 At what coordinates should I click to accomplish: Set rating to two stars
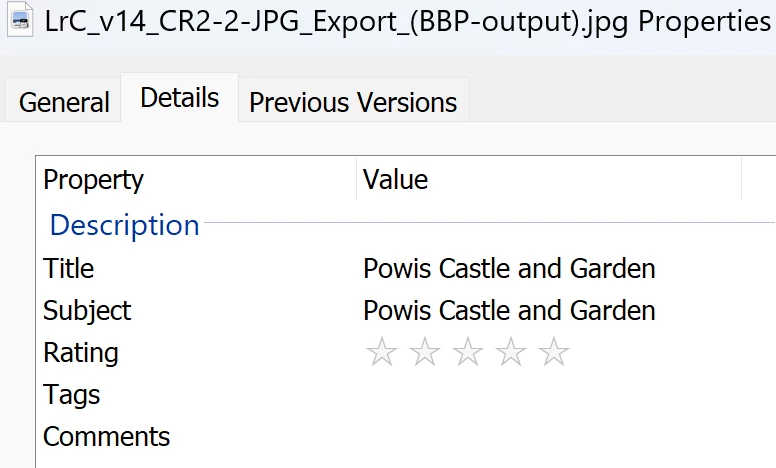(x=424, y=353)
